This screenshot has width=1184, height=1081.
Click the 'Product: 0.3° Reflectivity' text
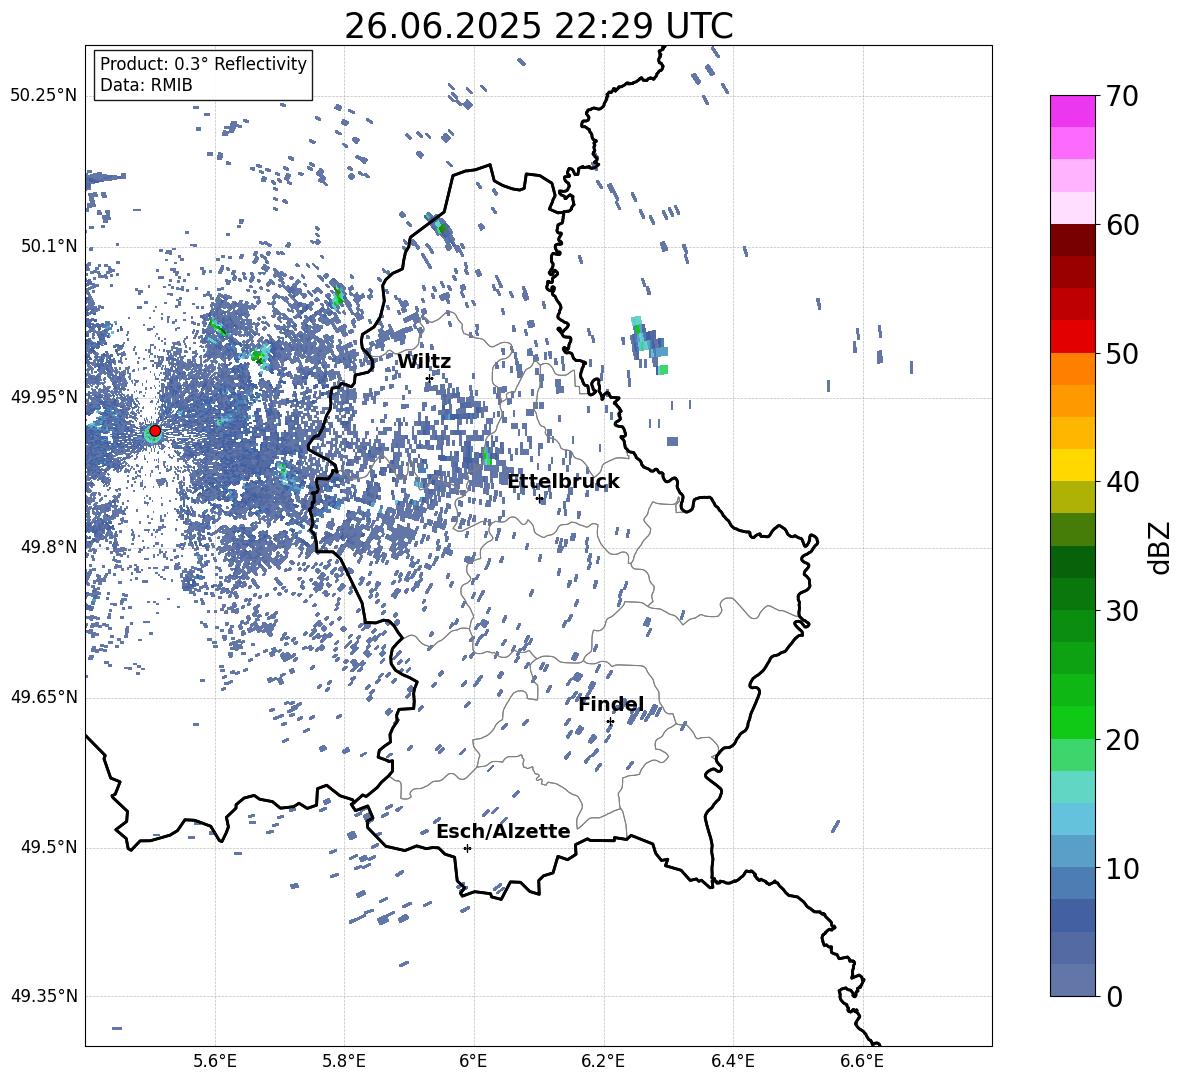[x=203, y=64]
